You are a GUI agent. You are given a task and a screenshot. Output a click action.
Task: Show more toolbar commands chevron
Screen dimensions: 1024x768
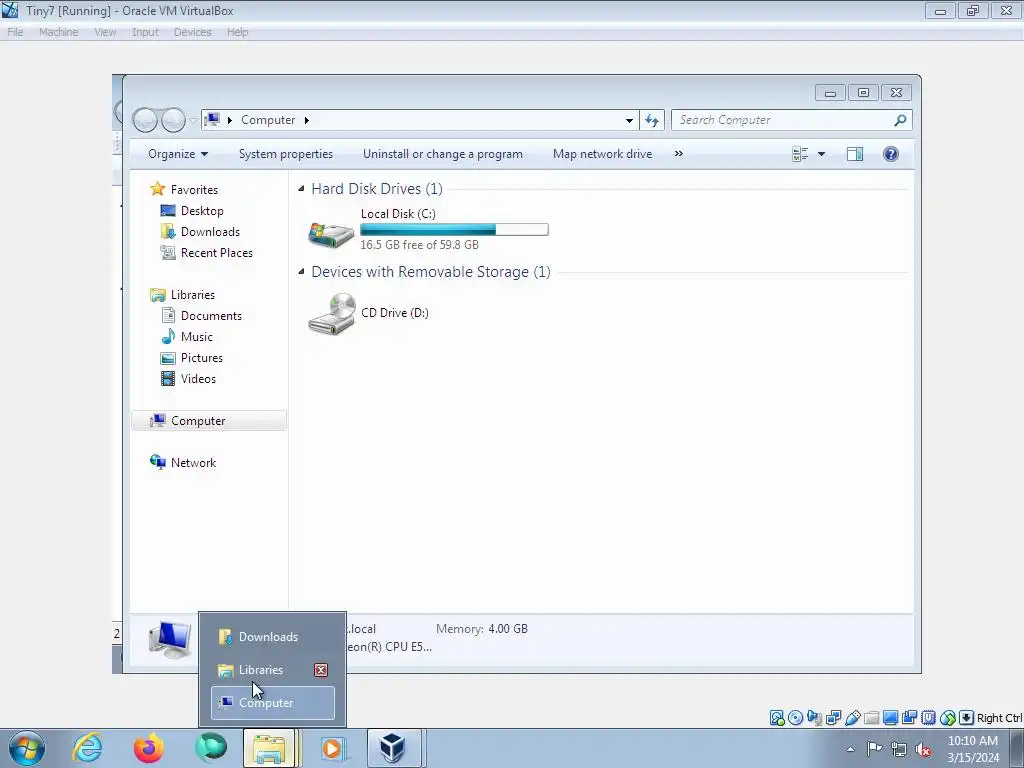[679, 154]
